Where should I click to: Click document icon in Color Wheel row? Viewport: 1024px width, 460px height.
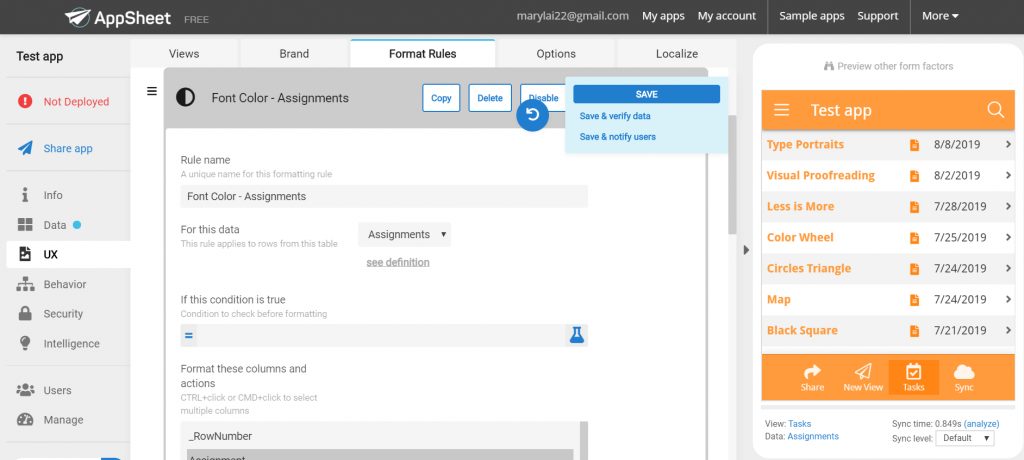coord(914,238)
